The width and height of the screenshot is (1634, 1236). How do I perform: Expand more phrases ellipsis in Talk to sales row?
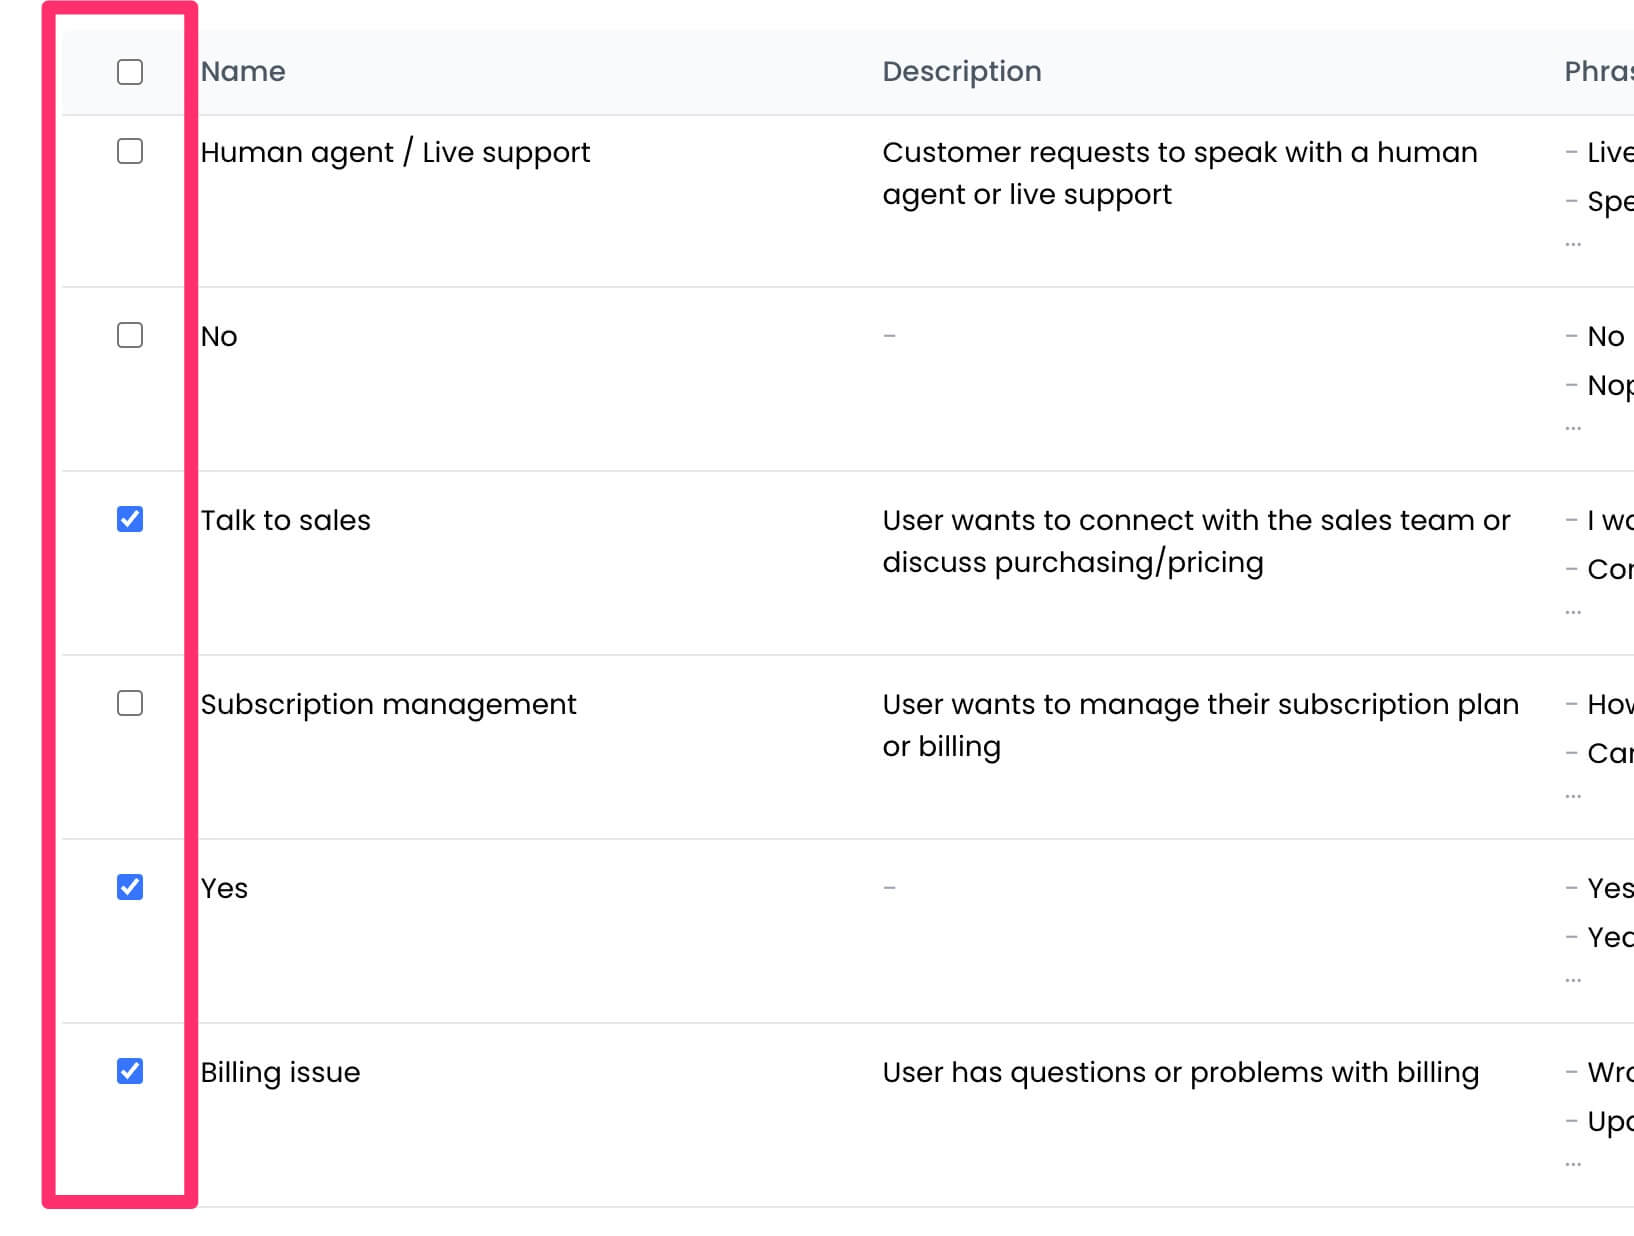(1573, 612)
